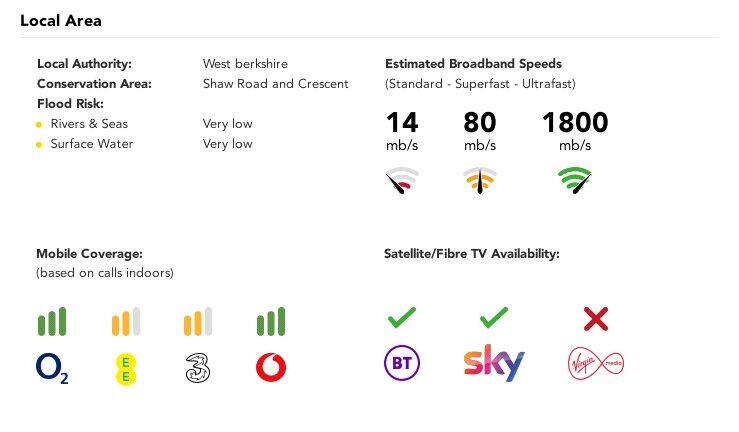Viewport: 739px width, 432px height.
Task: Click the green checkmark above BT
Action: (x=402, y=319)
